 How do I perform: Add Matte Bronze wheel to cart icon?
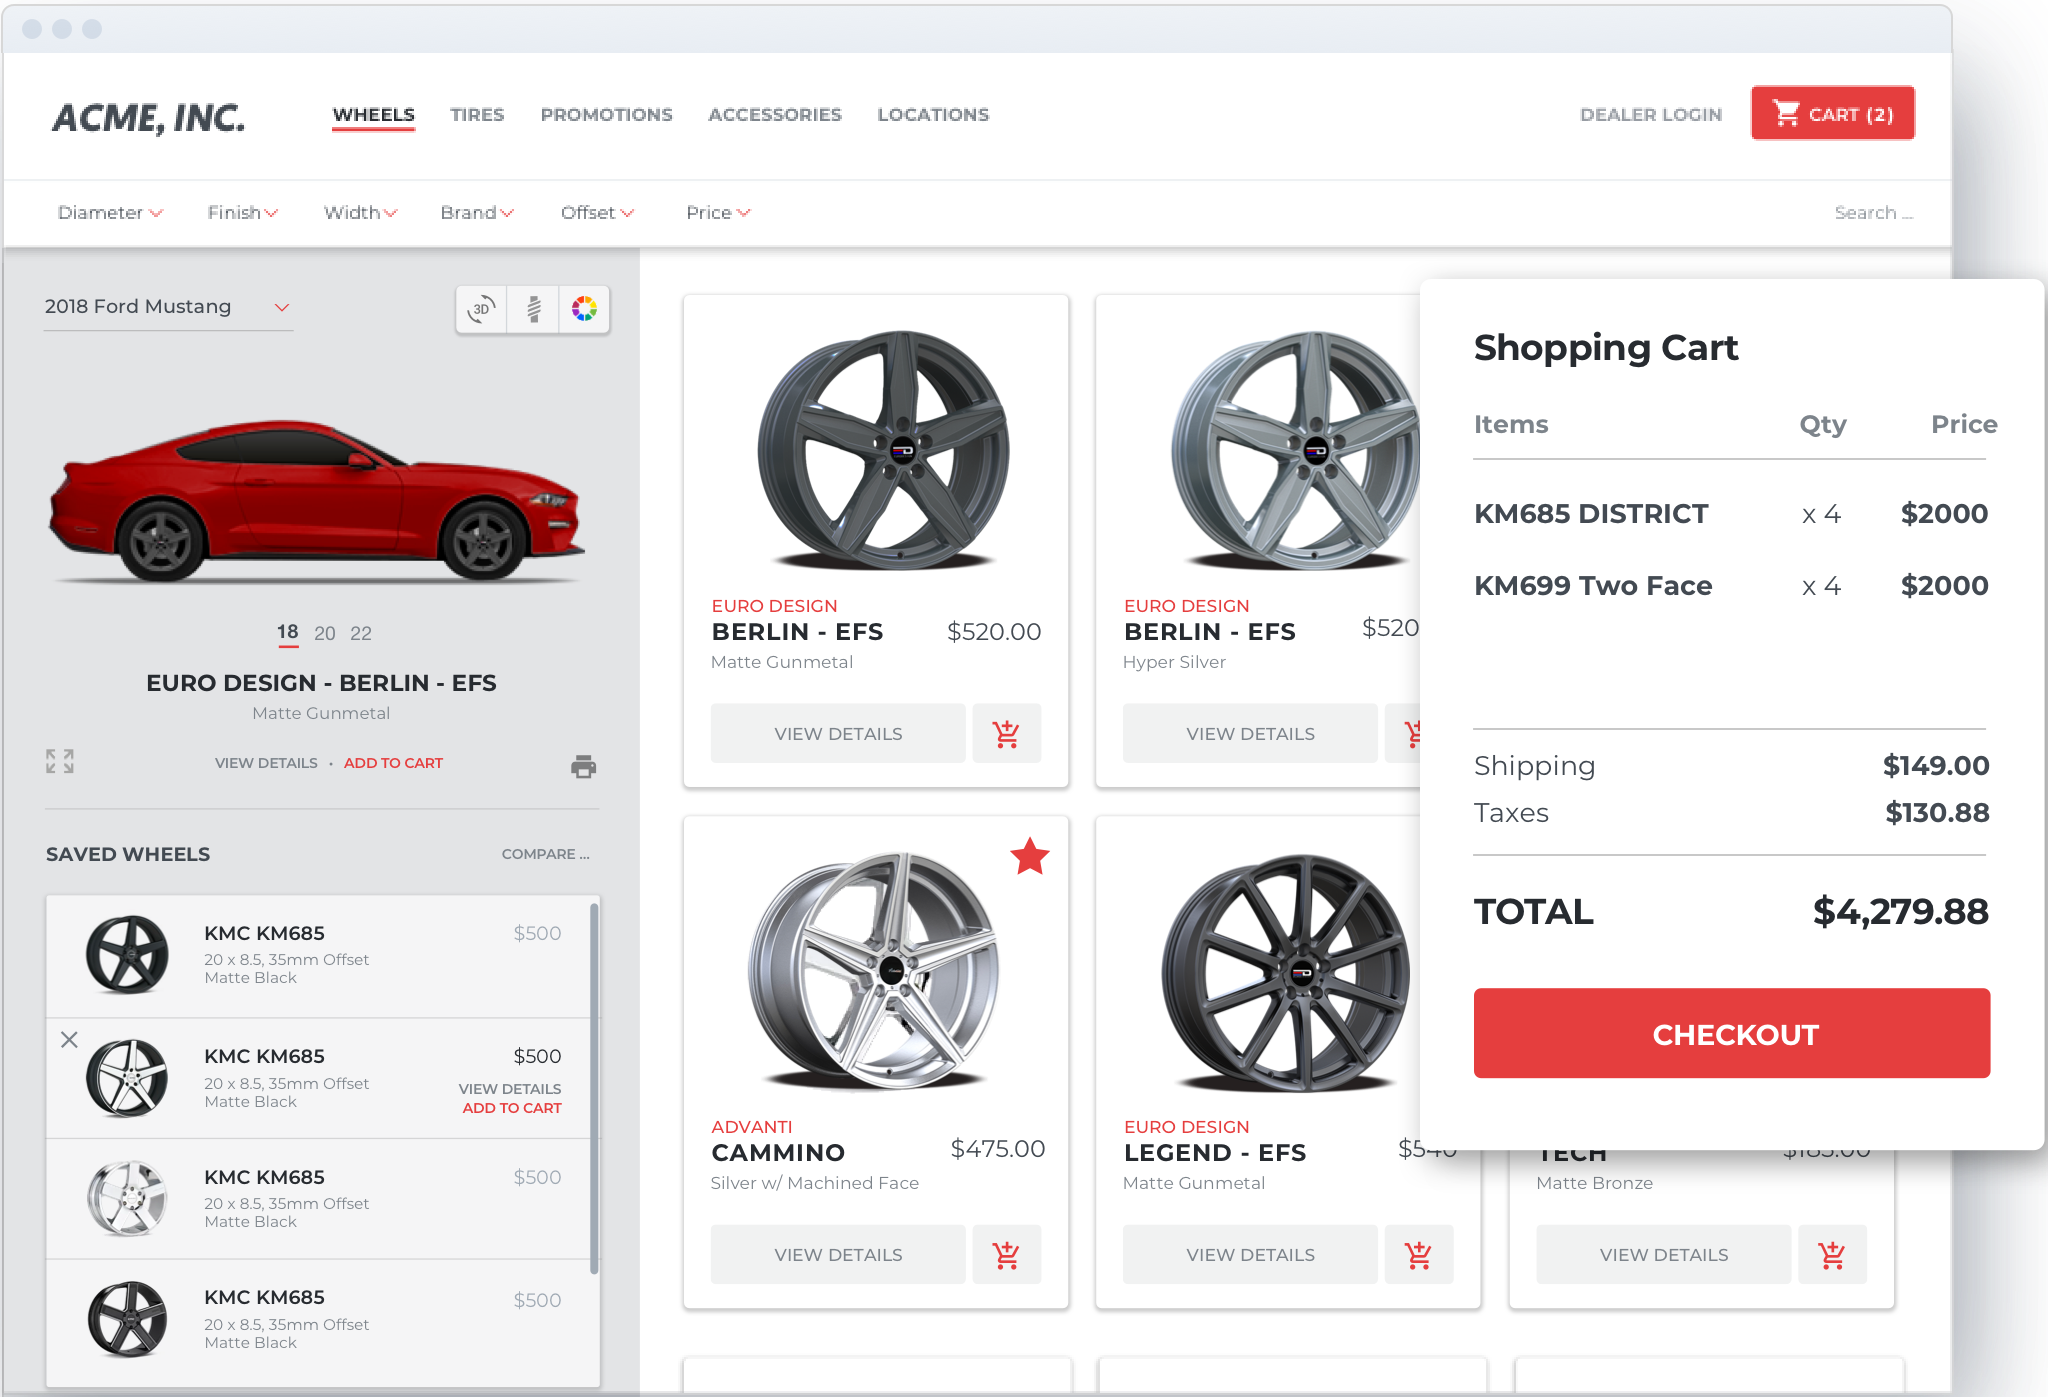pyautogui.click(x=1832, y=1255)
